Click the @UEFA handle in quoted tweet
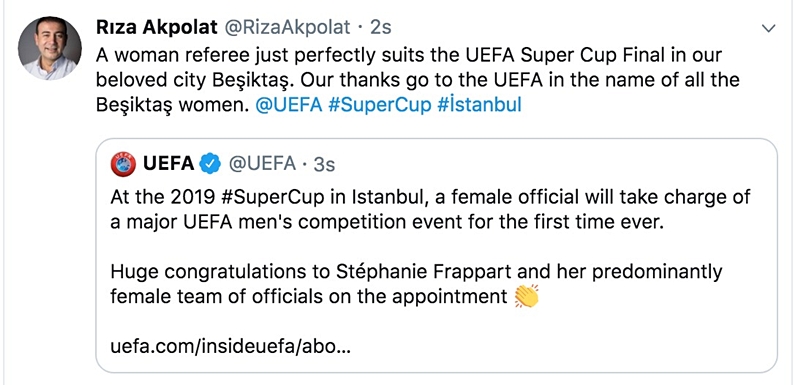Screen dimensions: 800x385 [262, 164]
